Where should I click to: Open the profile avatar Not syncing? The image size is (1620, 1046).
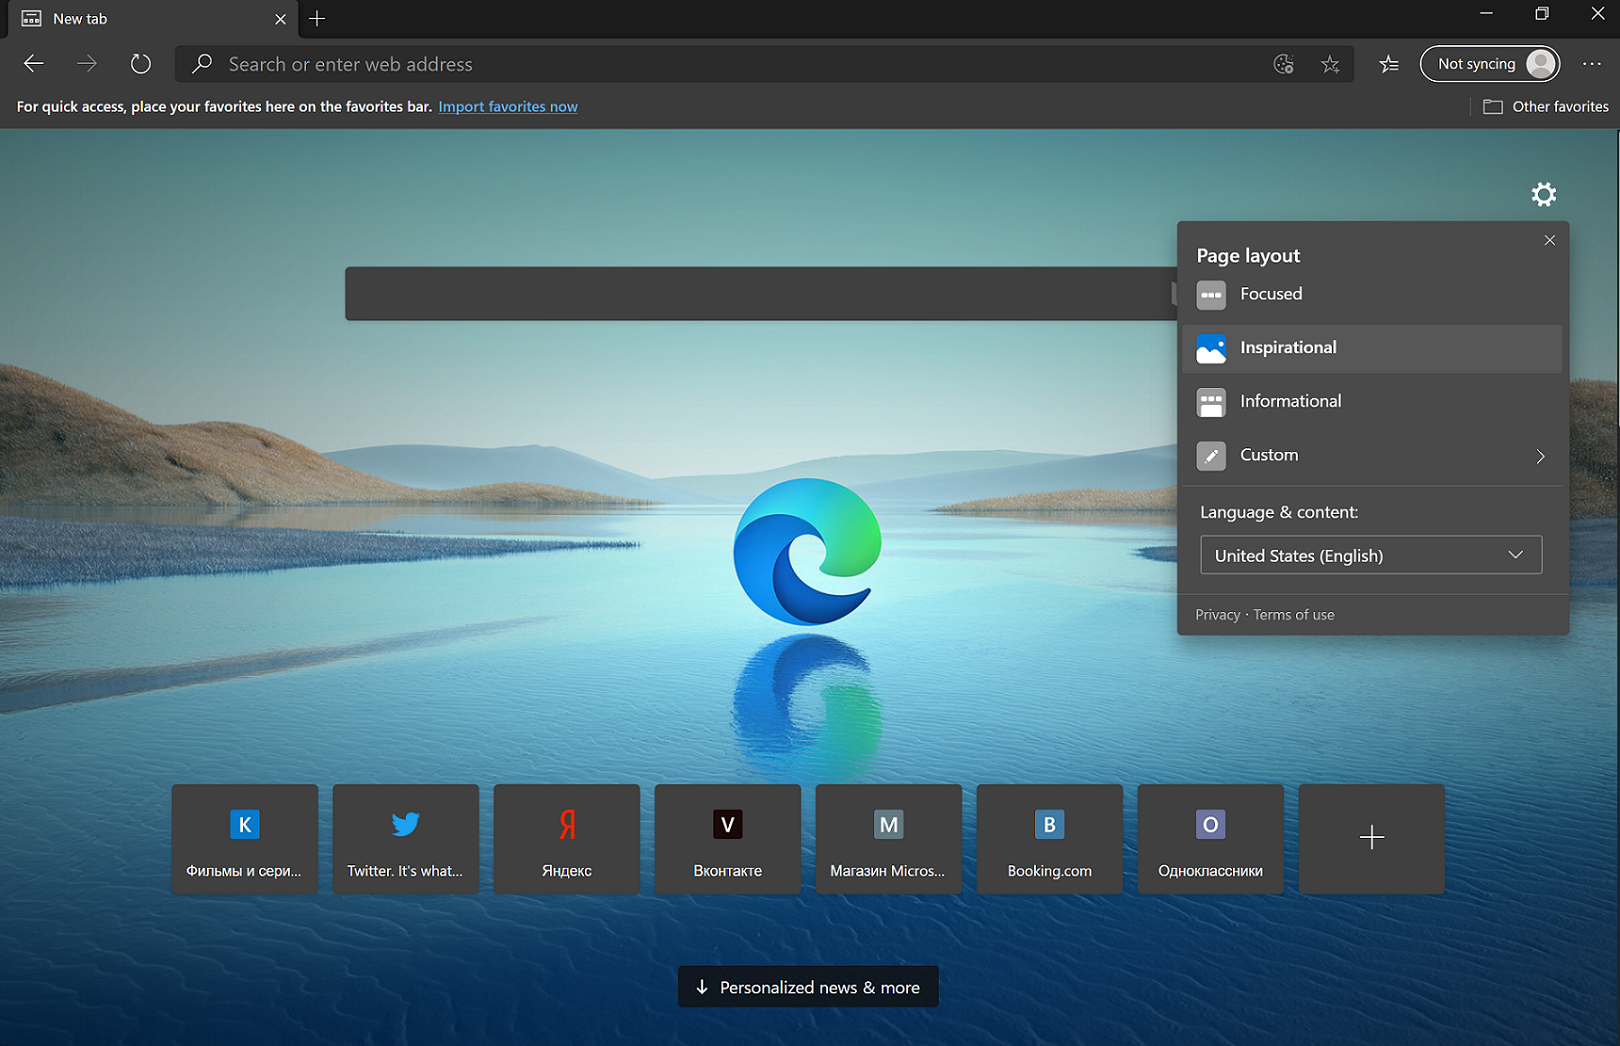pyautogui.click(x=1490, y=64)
